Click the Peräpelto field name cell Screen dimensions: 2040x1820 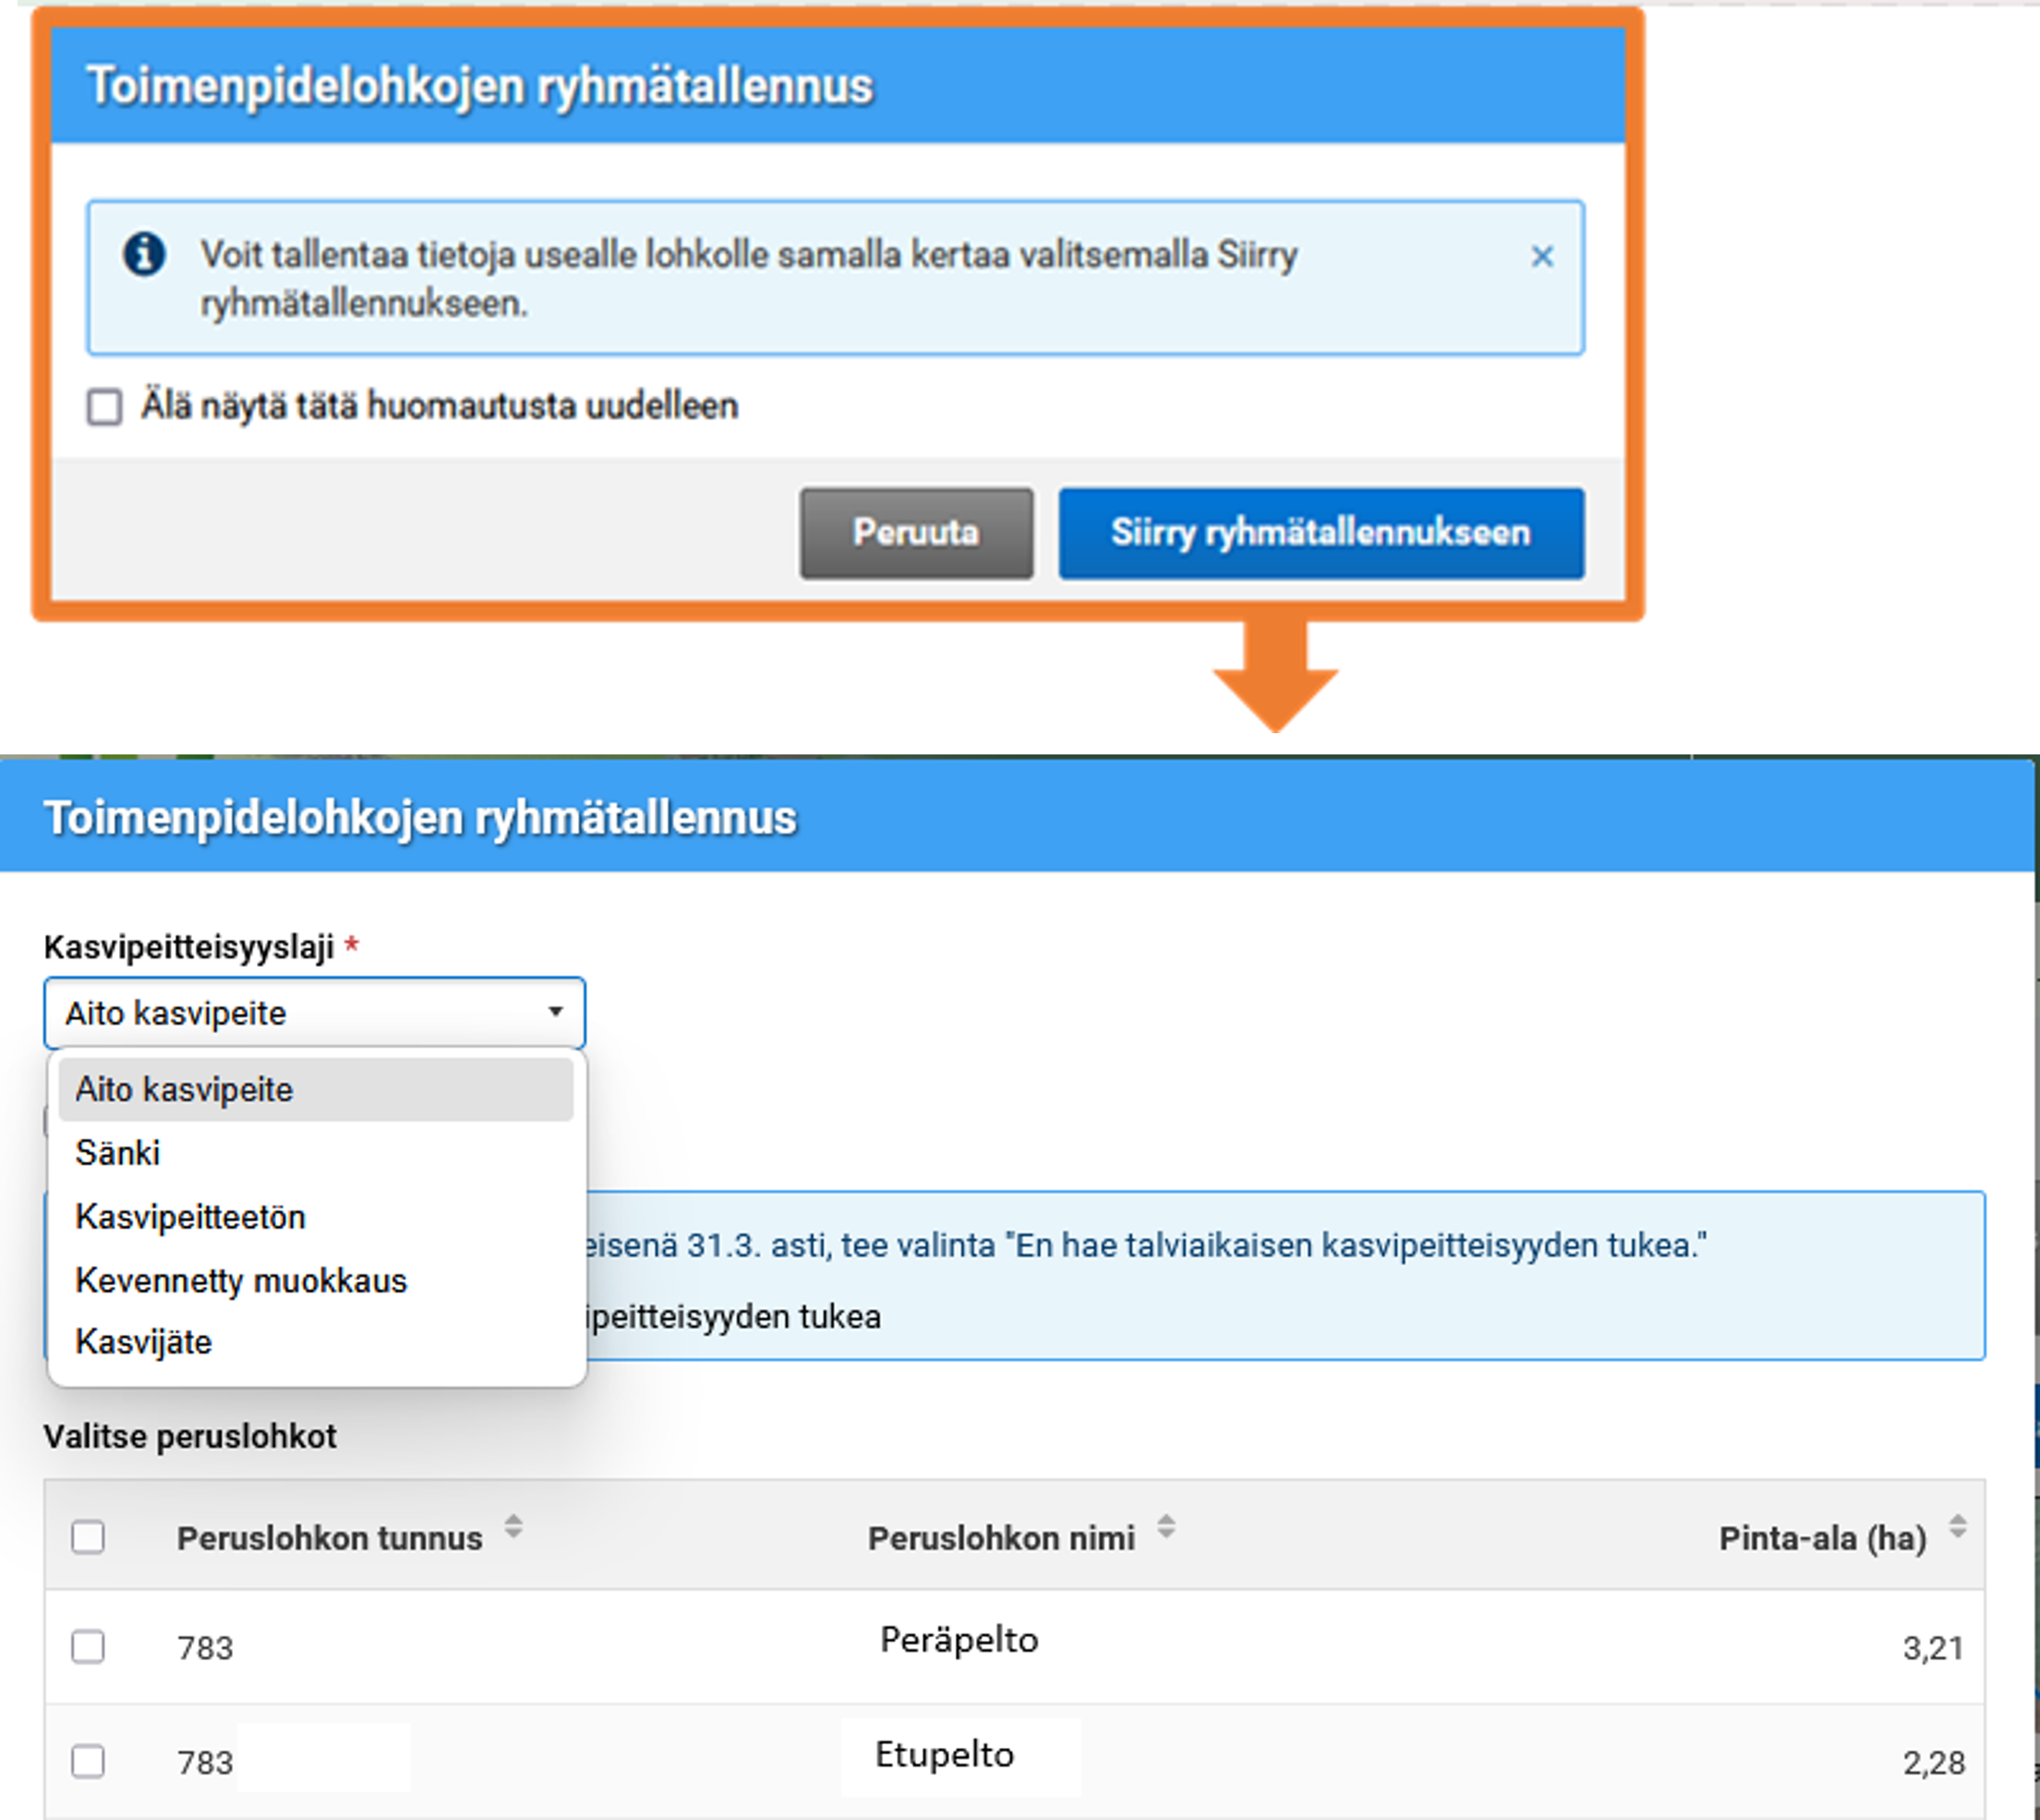point(959,1640)
